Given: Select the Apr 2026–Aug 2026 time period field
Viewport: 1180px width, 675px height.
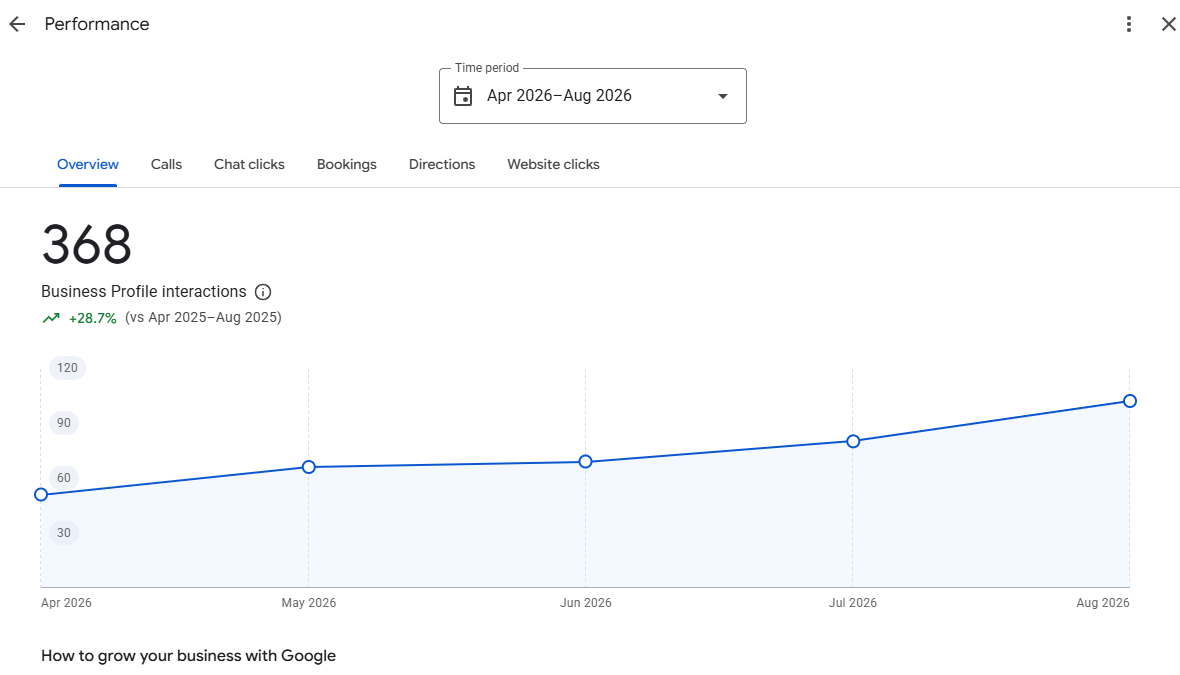Looking at the screenshot, I should pos(593,96).
